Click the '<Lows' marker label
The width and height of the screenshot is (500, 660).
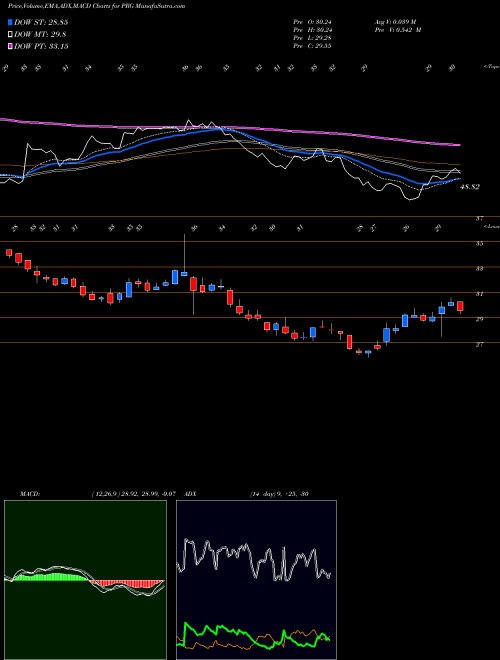[491, 226]
